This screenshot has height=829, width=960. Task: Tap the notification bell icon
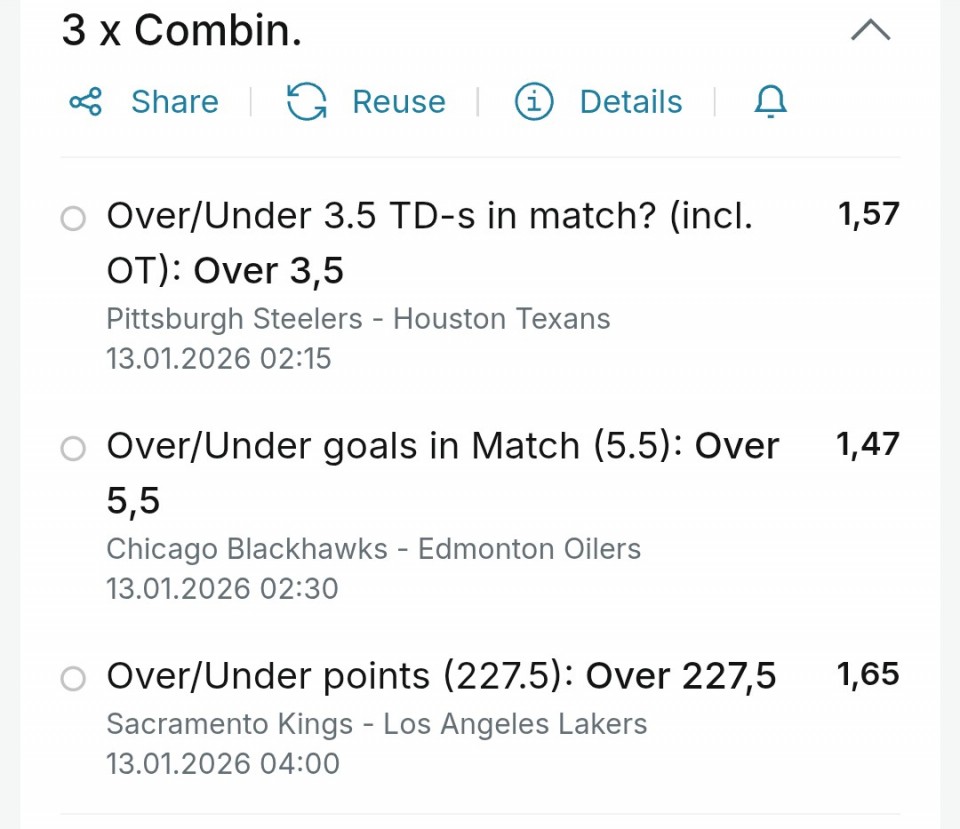point(770,101)
